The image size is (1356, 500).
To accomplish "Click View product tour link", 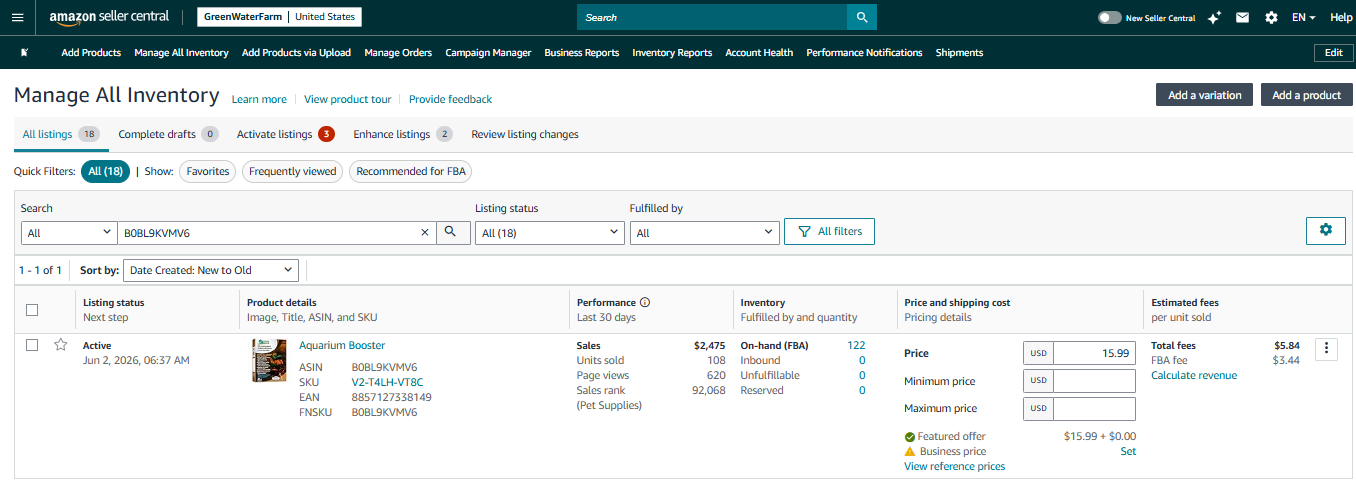I will point(347,99).
